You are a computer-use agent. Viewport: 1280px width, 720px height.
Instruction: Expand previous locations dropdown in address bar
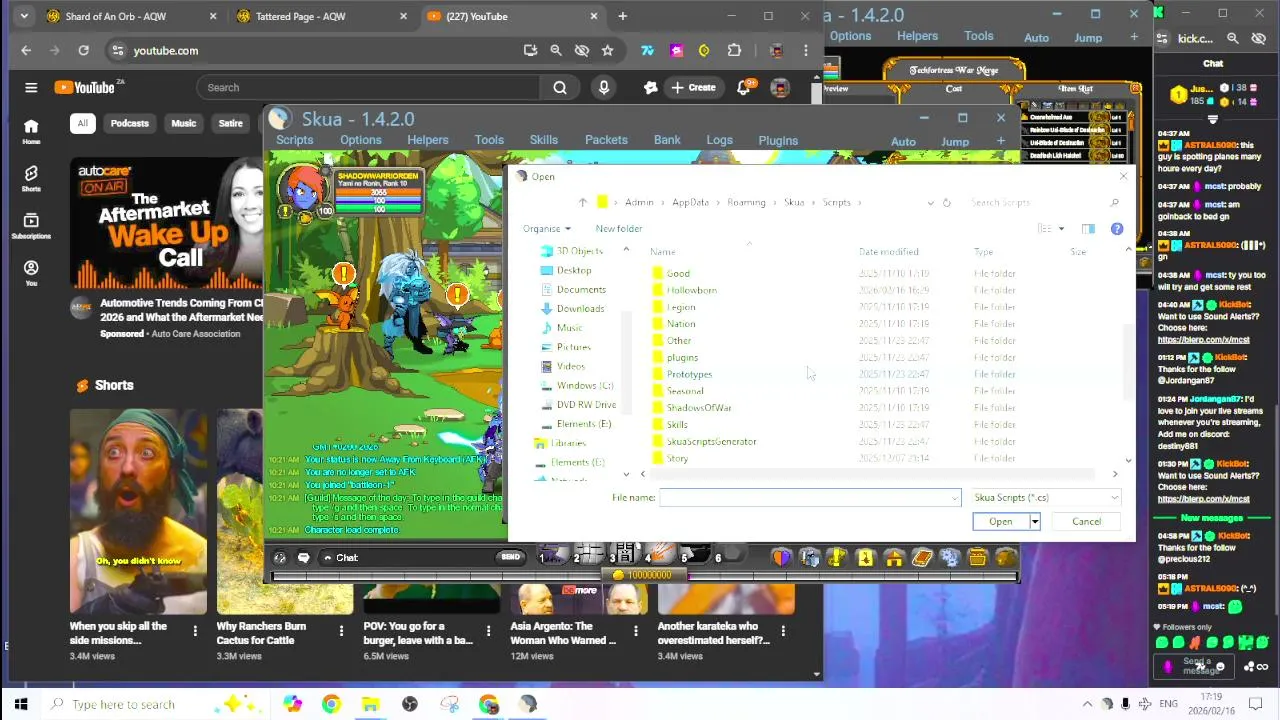(x=931, y=202)
